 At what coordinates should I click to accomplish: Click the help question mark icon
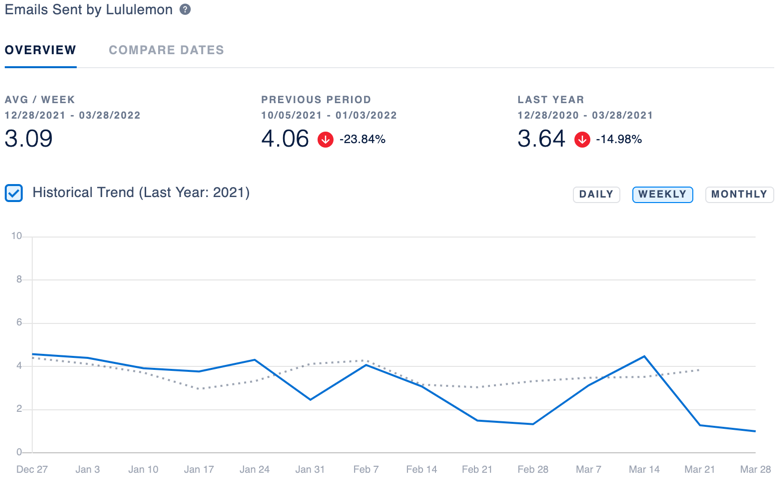(x=185, y=9)
